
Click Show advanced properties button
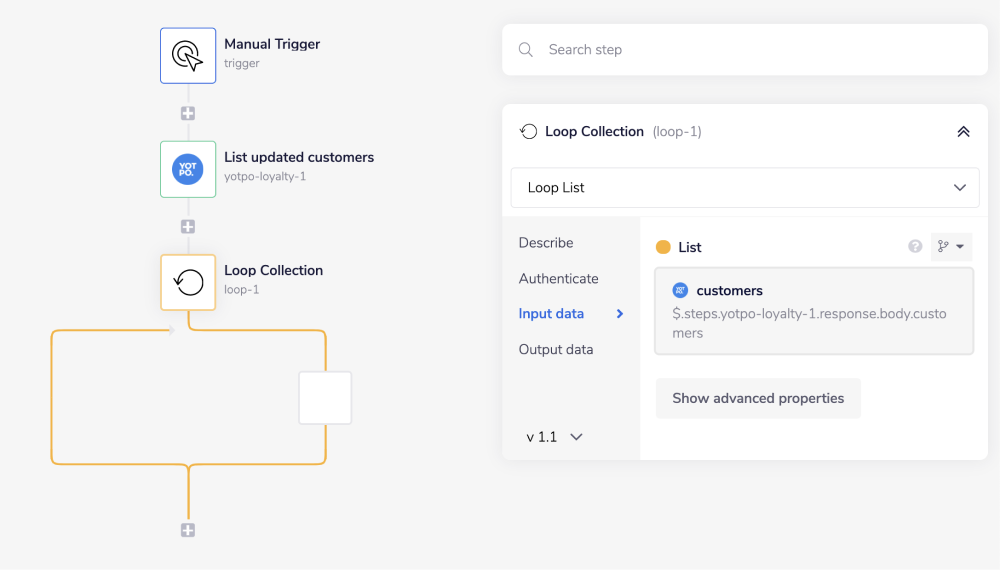(758, 398)
